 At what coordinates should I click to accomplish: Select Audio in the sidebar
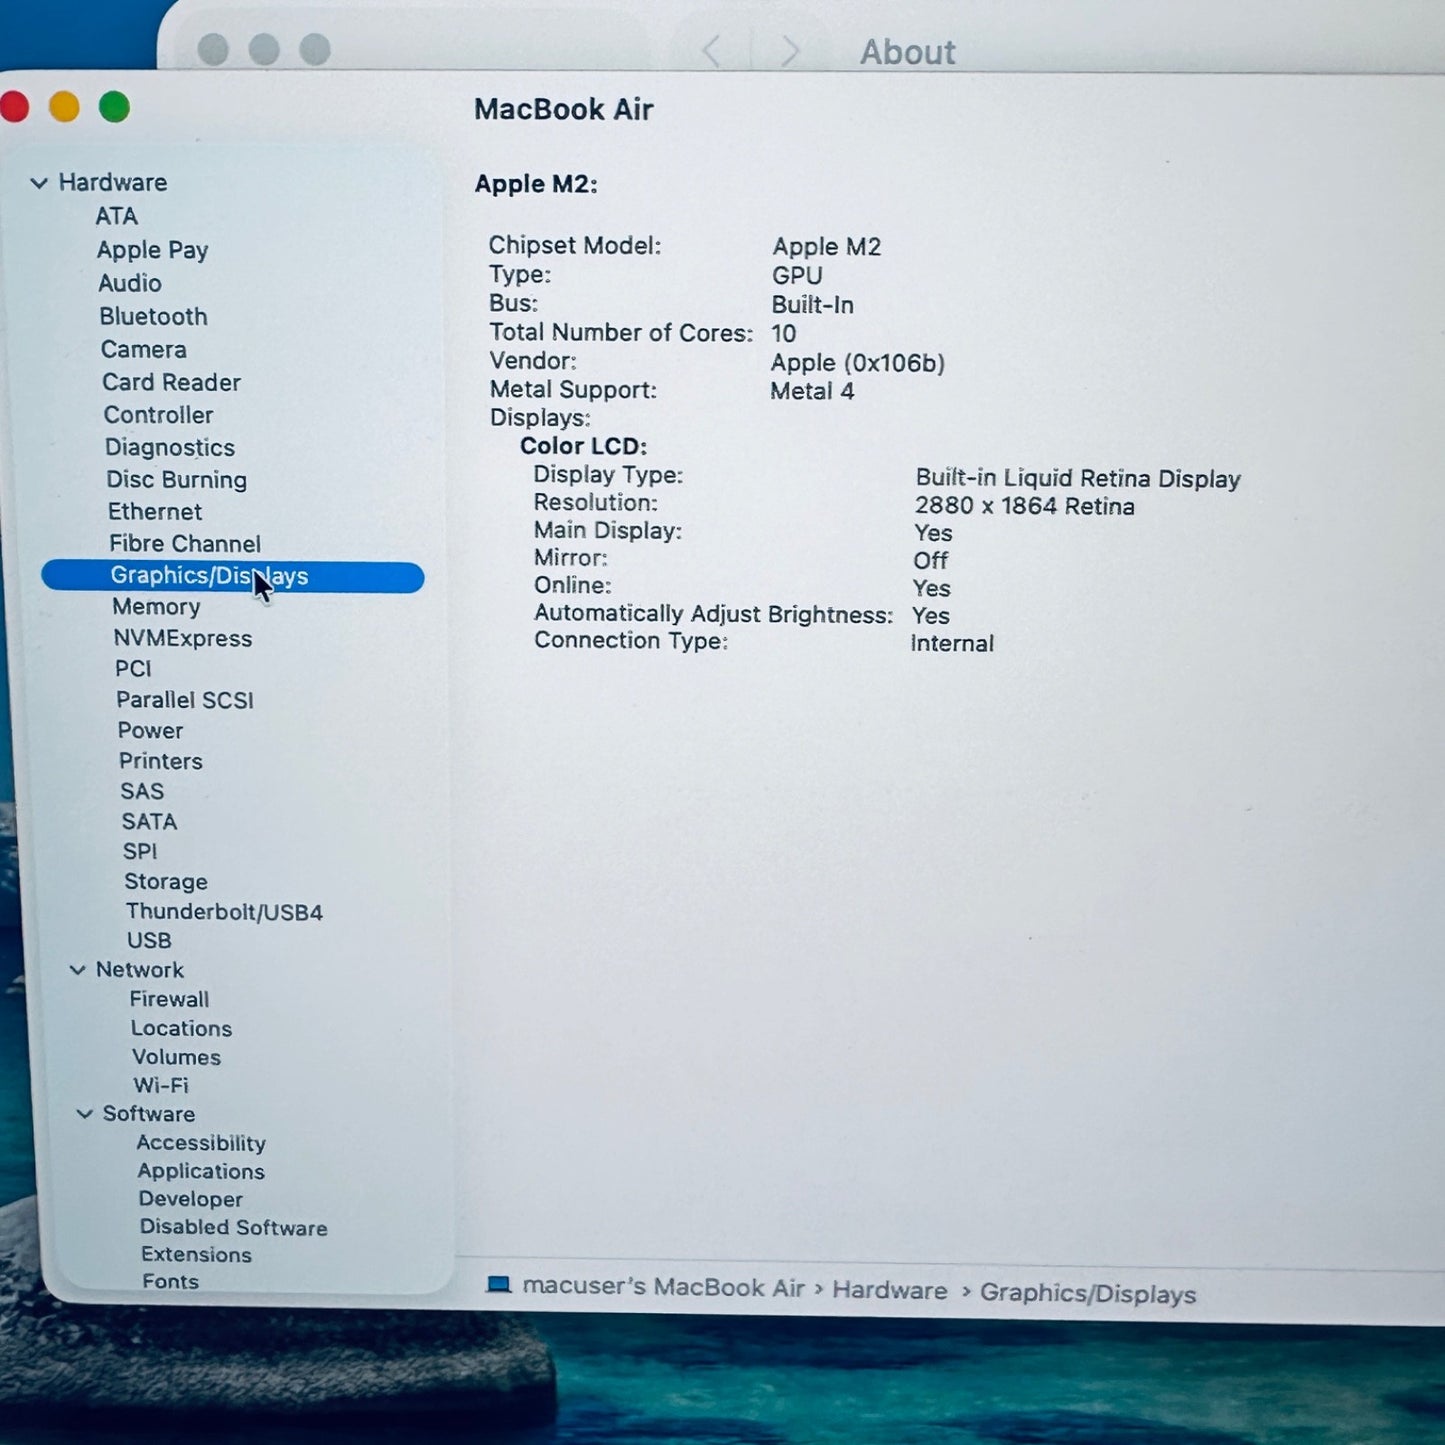(130, 283)
